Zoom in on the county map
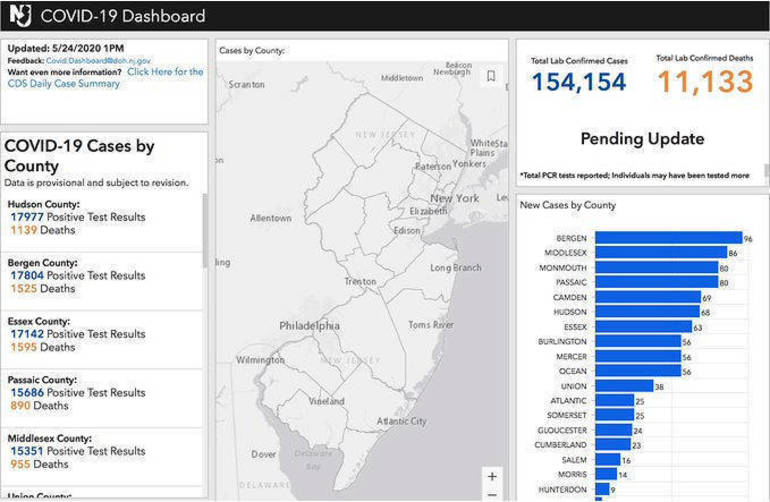Image resolution: width=770 pixels, height=502 pixels. click(491, 476)
